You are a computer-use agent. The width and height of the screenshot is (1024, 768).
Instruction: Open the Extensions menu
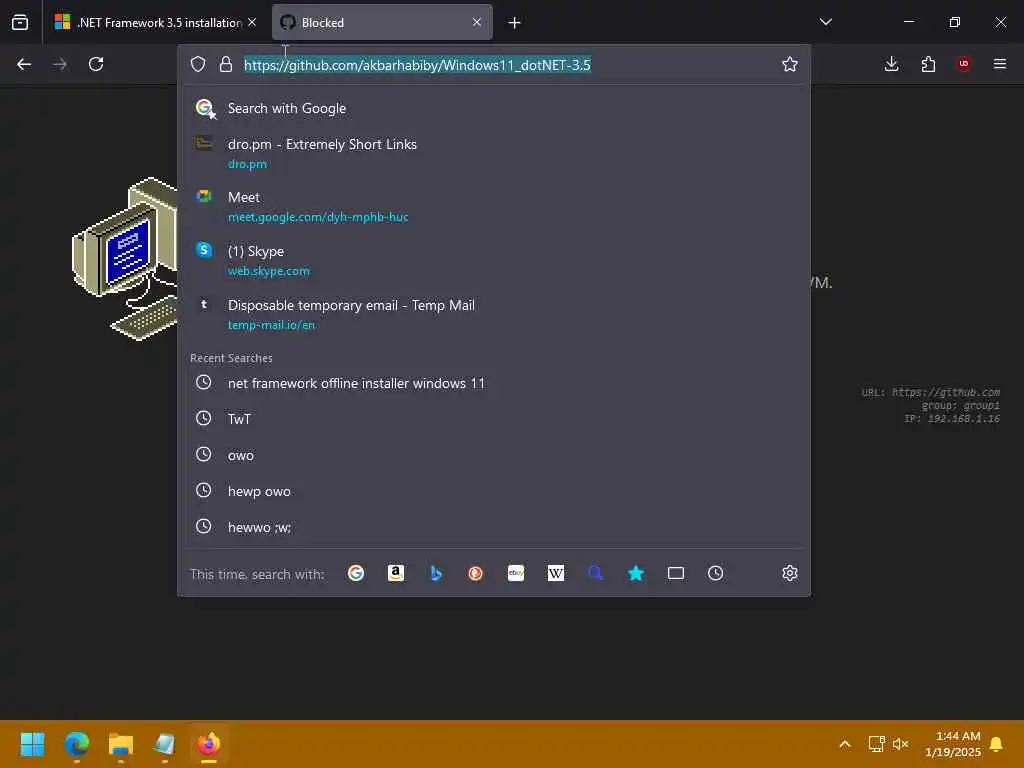pyautogui.click(x=928, y=64)
